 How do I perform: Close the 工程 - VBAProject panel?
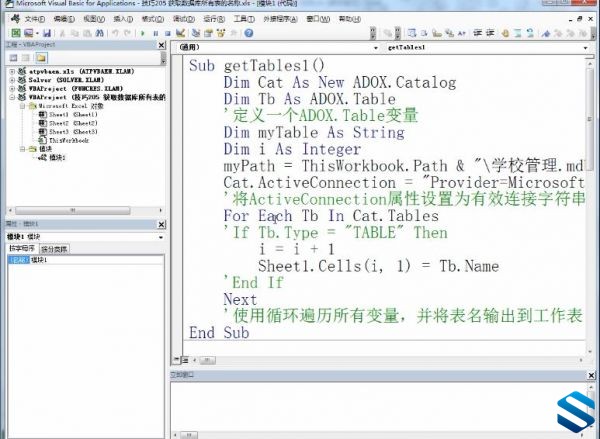click(161, 45)
